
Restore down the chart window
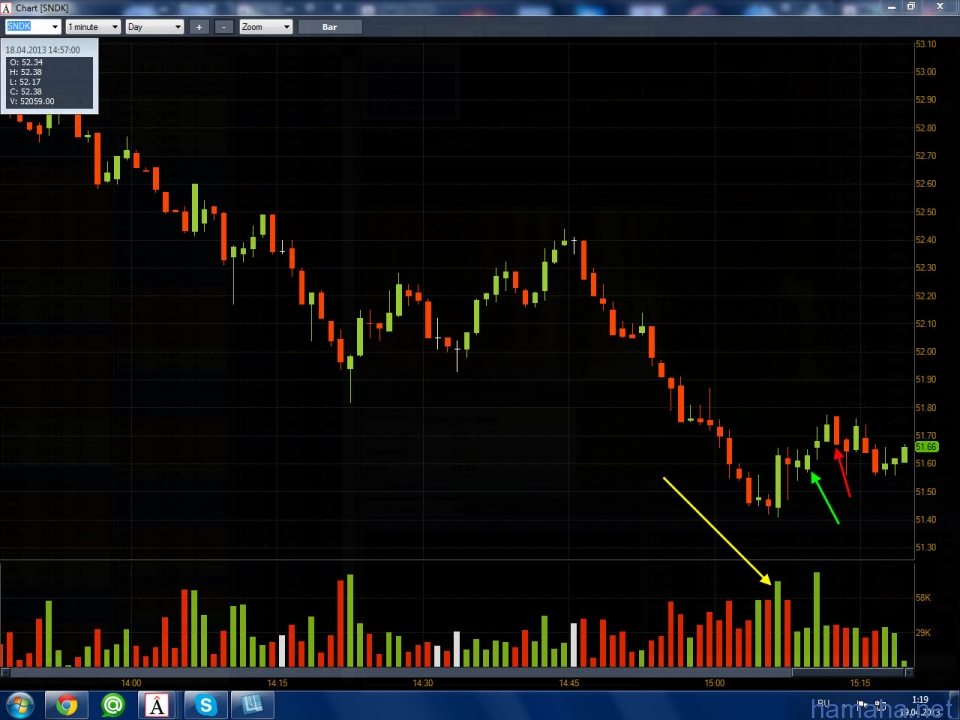pos(911,7)
